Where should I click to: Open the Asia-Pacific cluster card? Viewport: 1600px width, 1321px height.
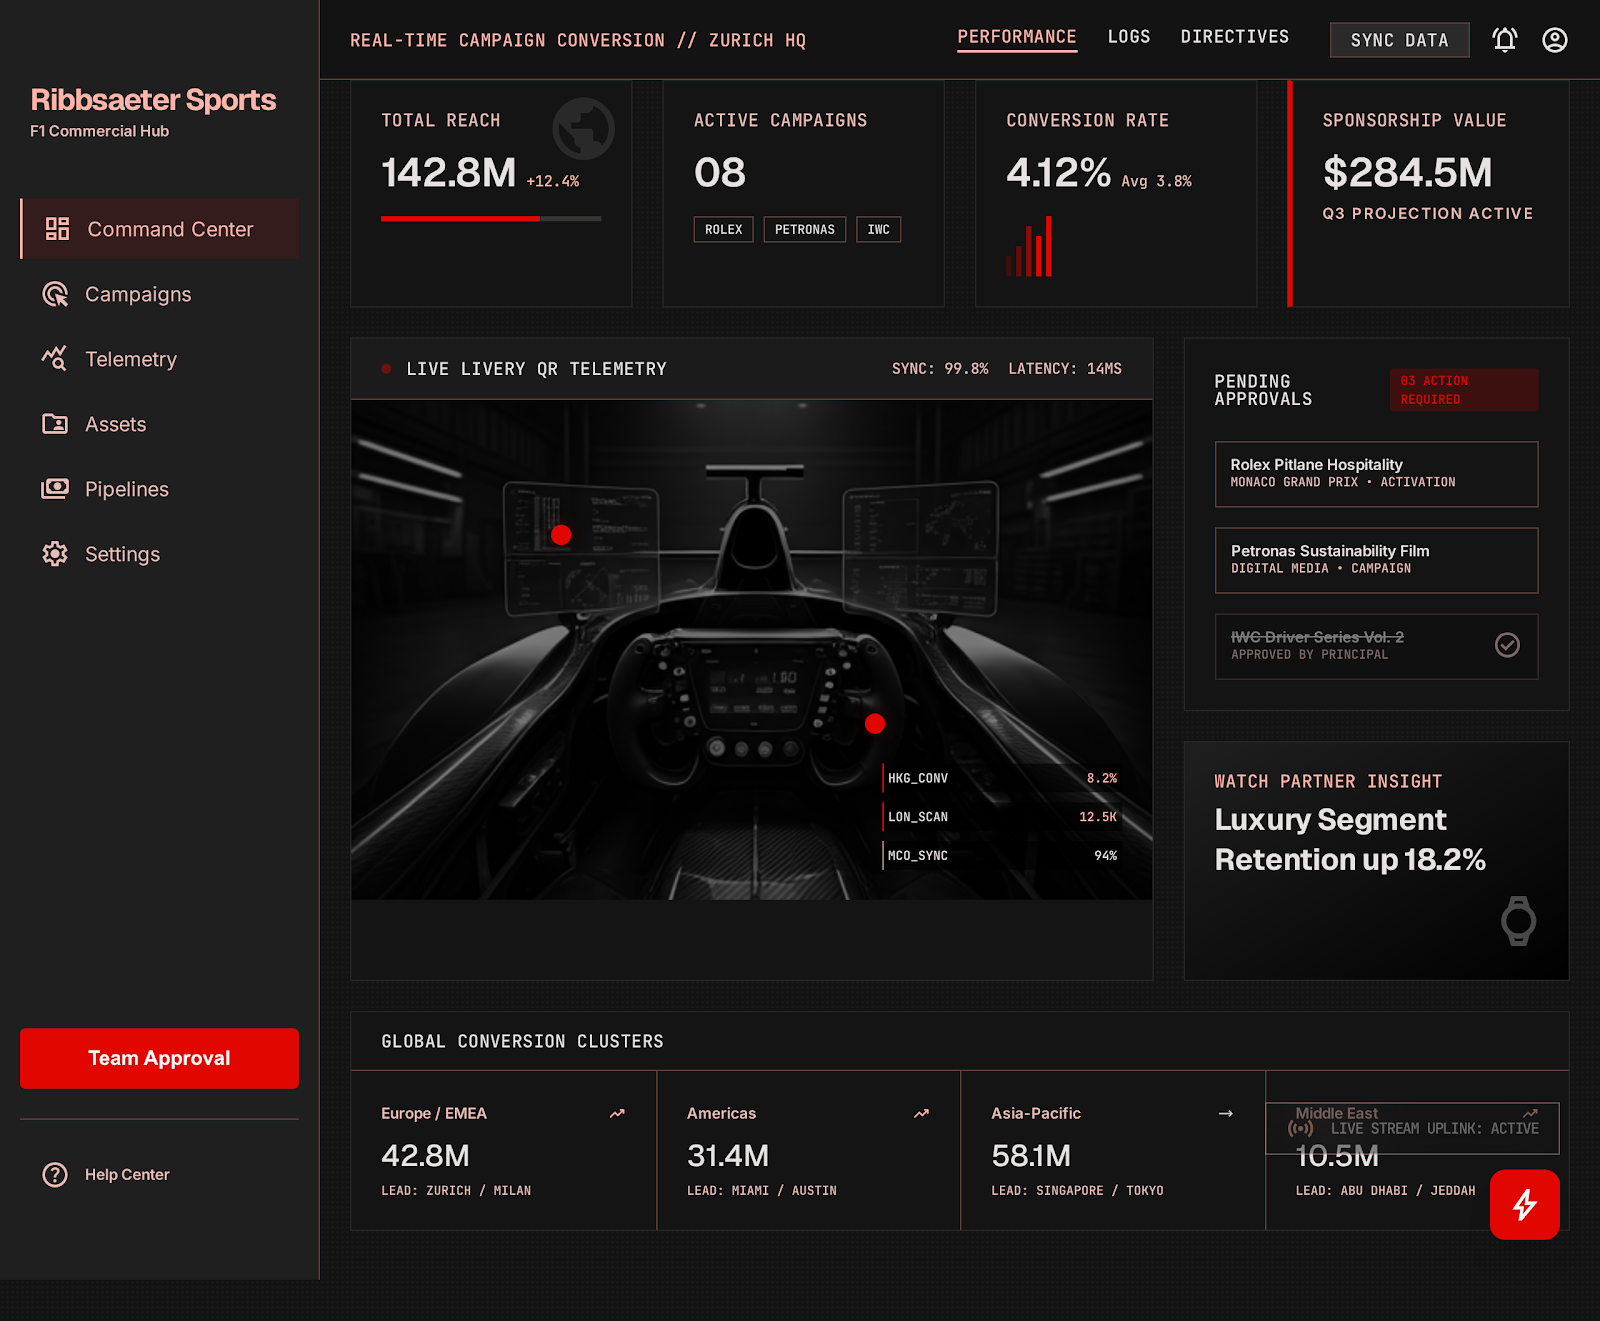(1113, 1151)
